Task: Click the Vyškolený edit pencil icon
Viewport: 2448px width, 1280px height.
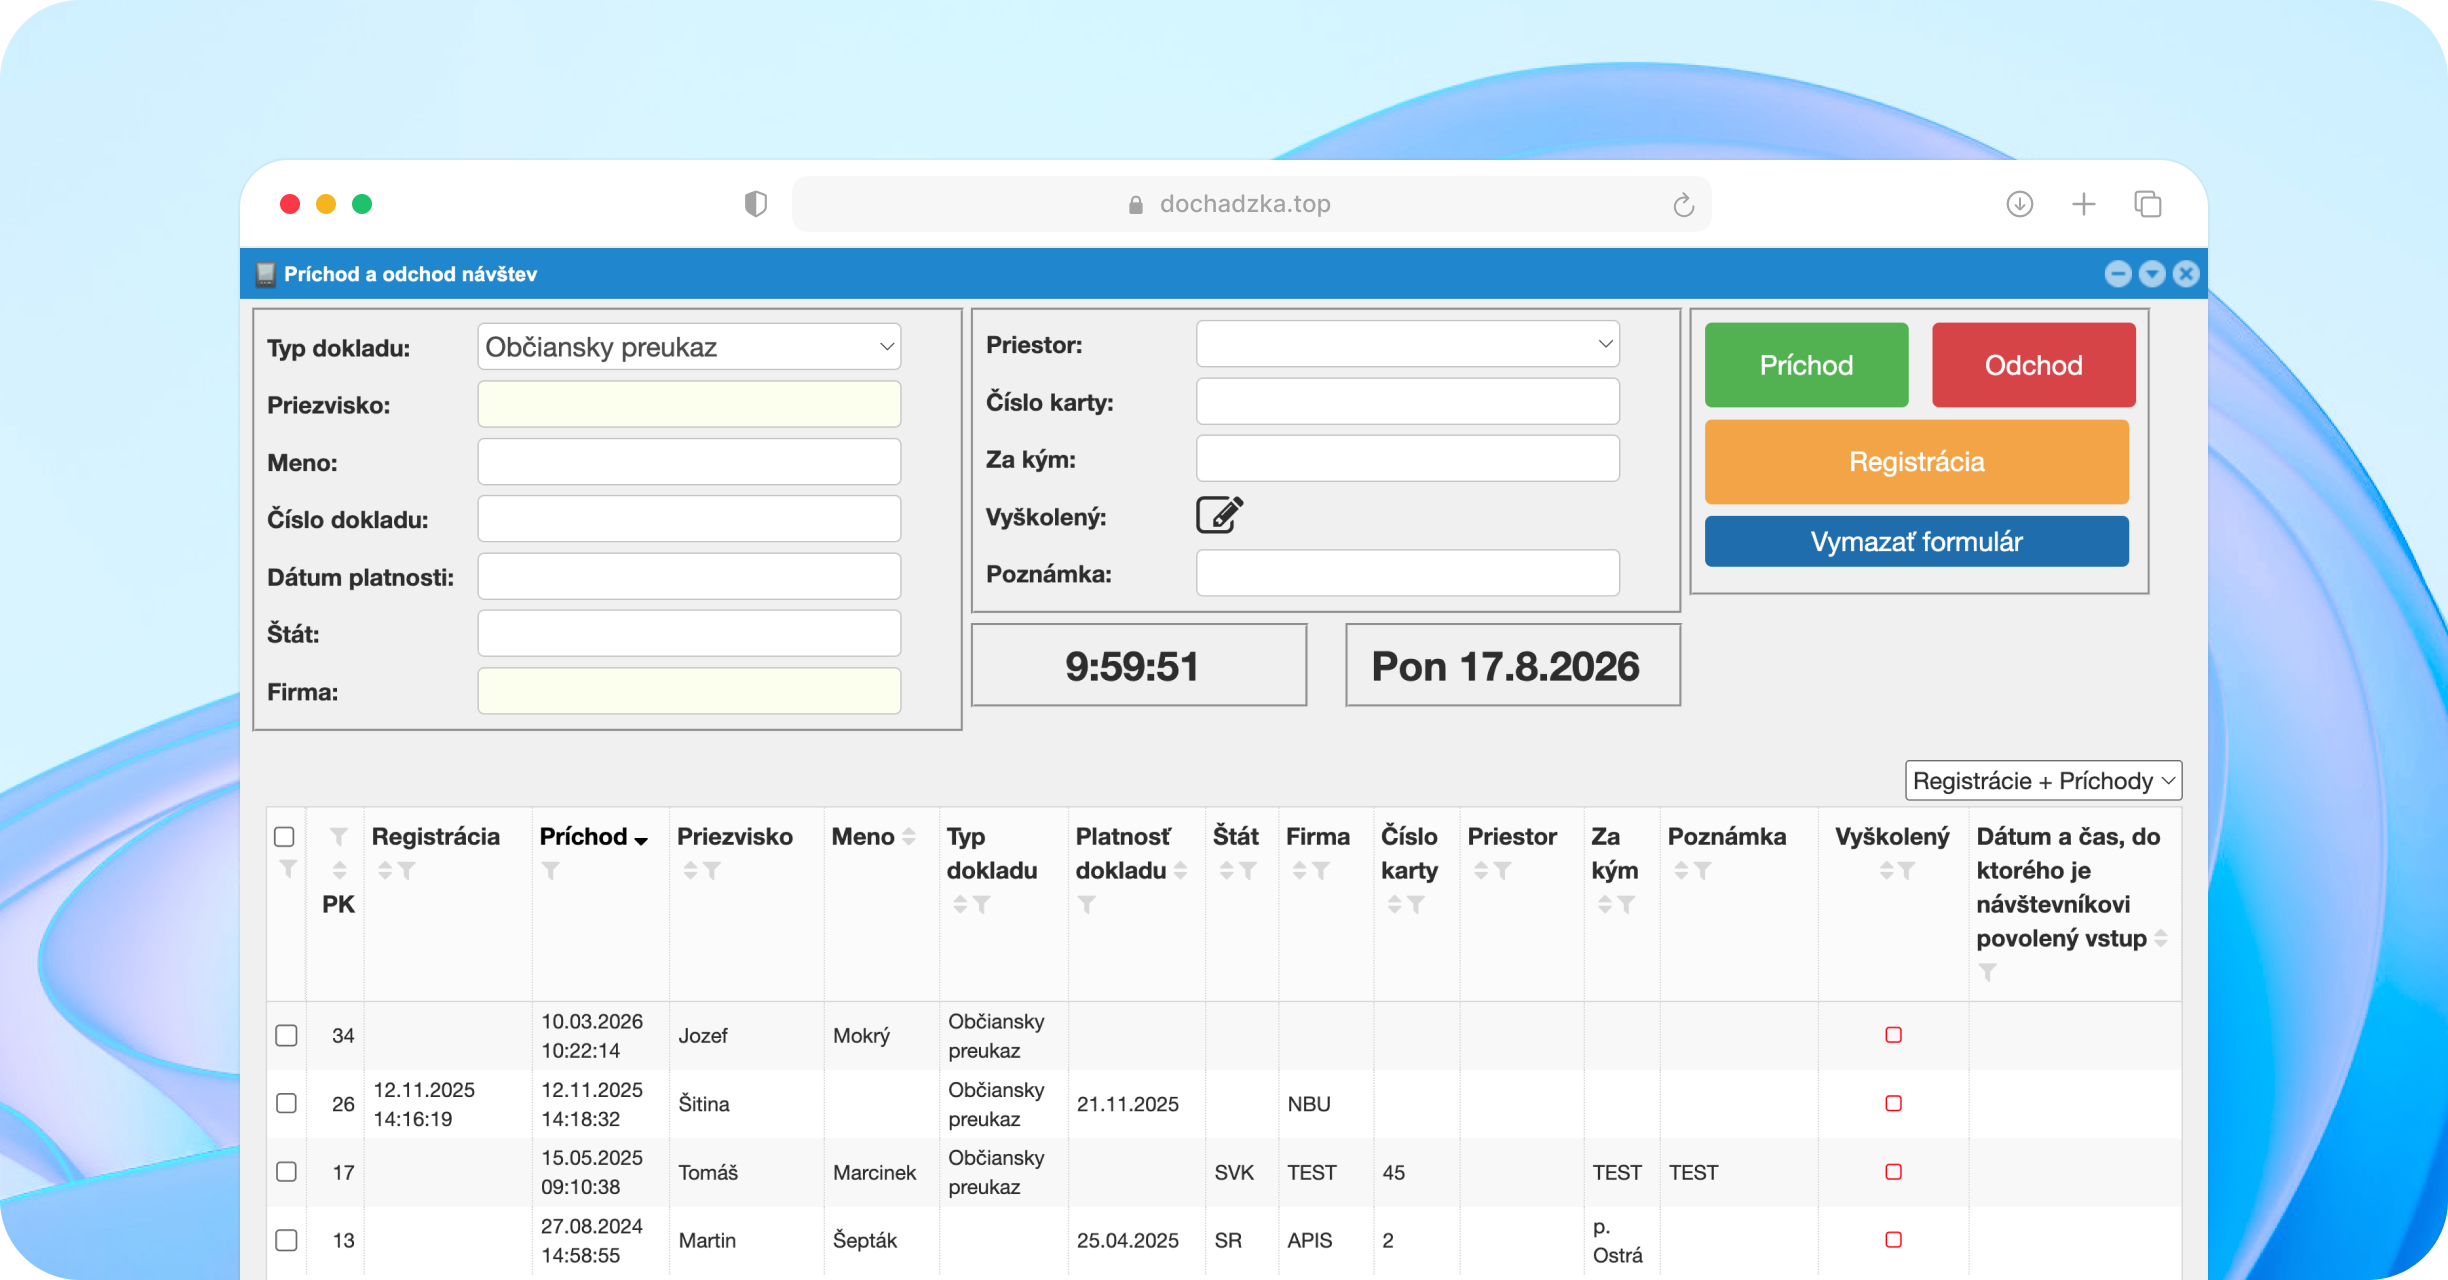Action: (1219, 515)
